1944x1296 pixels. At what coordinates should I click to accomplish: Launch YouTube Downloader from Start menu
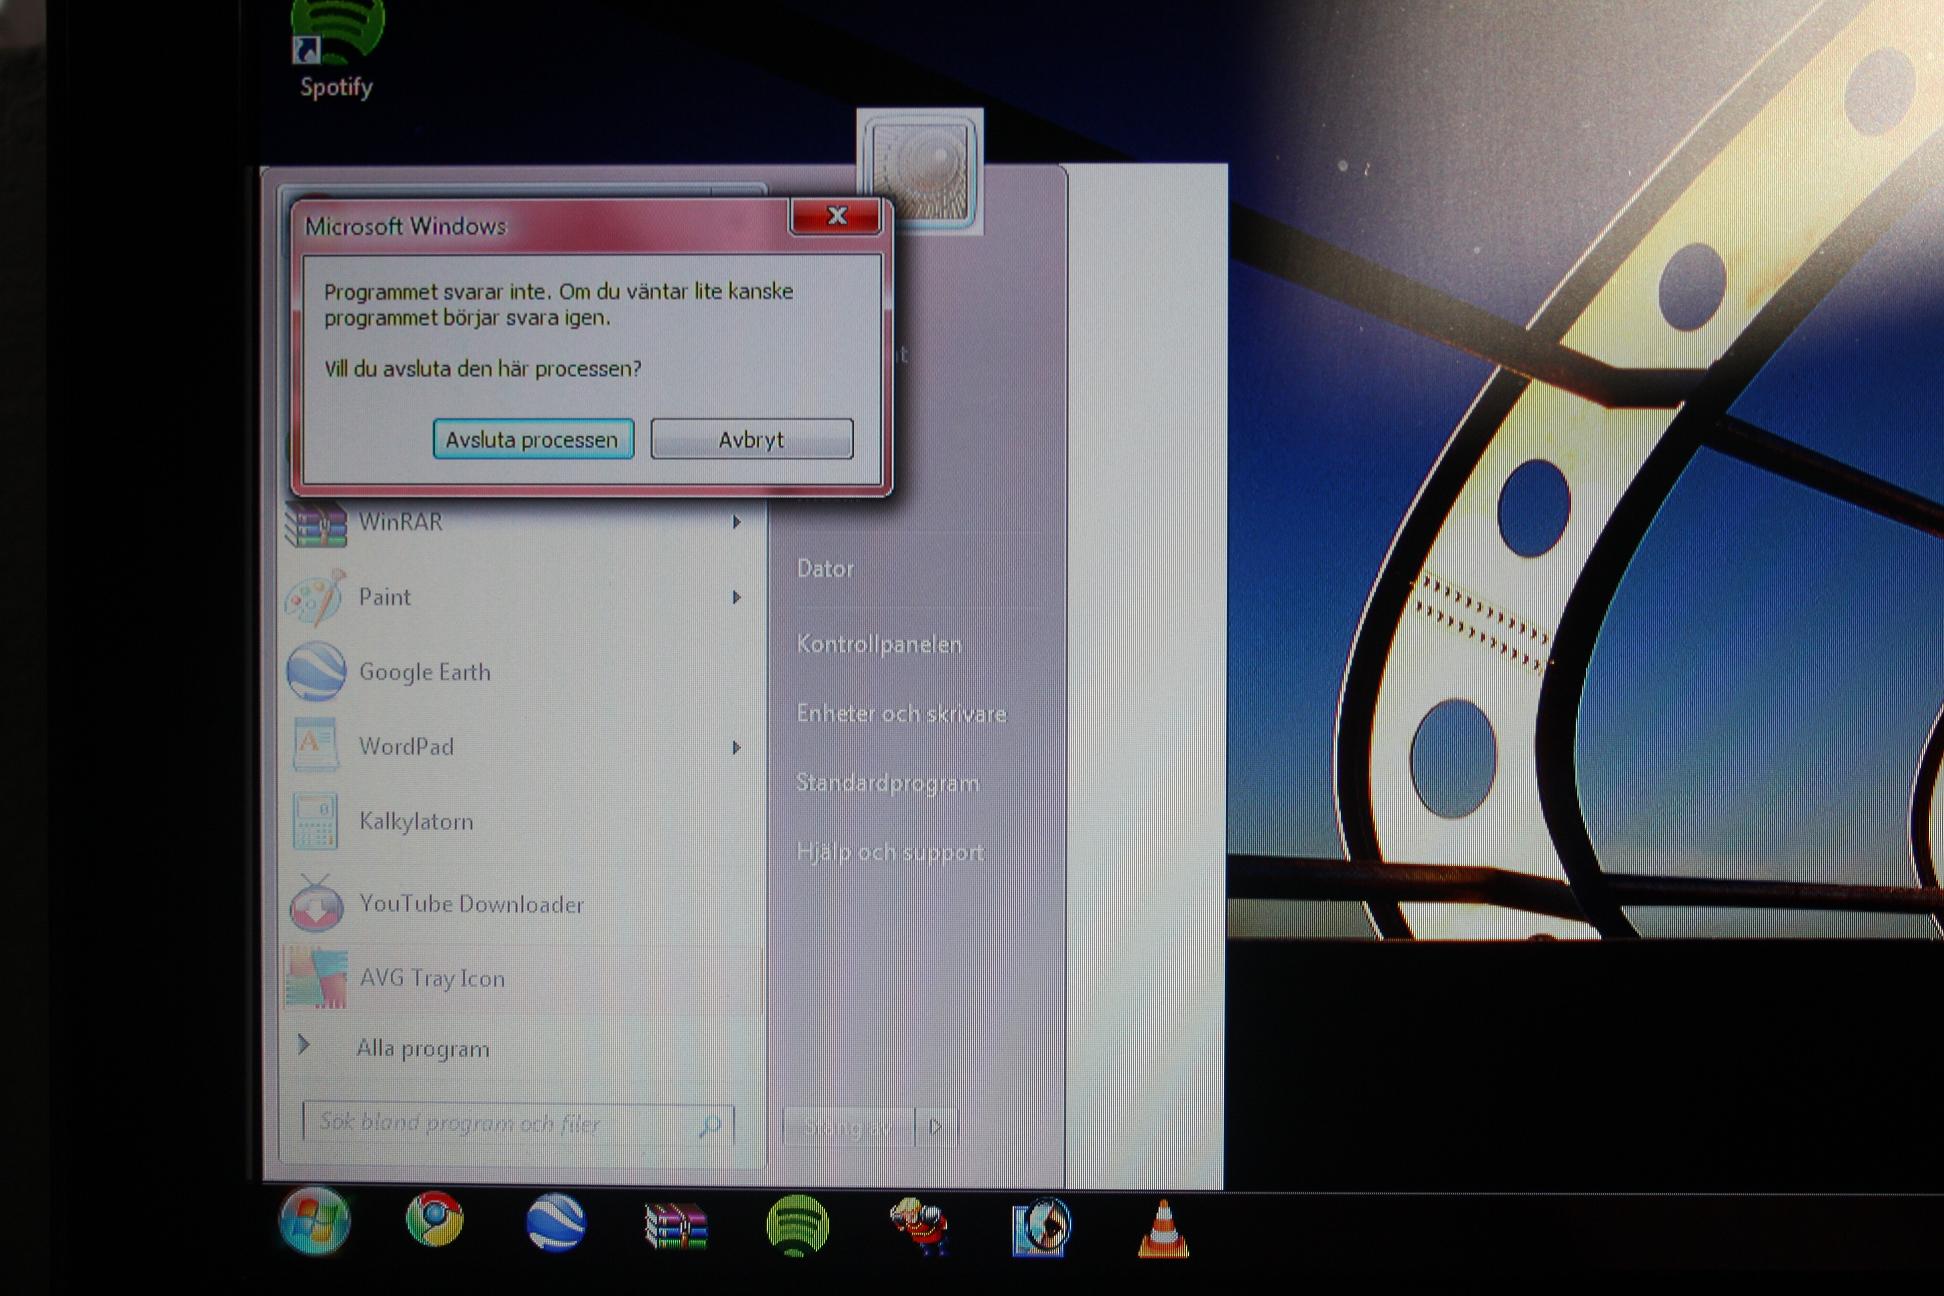tap(471, 904)
